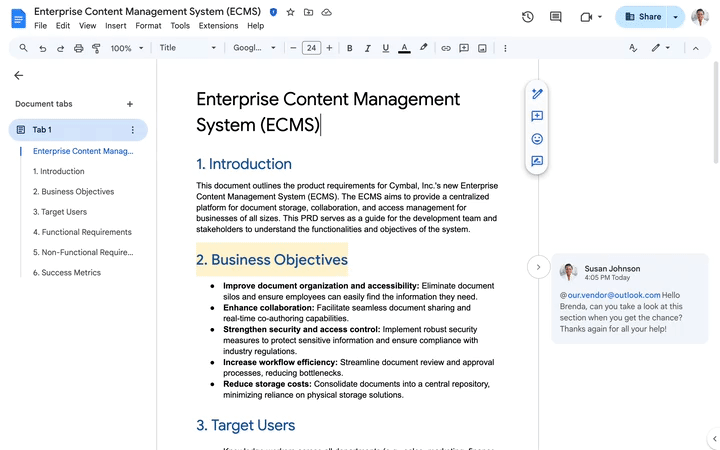Toggle italic formatting
Viewport: 720px width, 450px height.
[367, 48]
